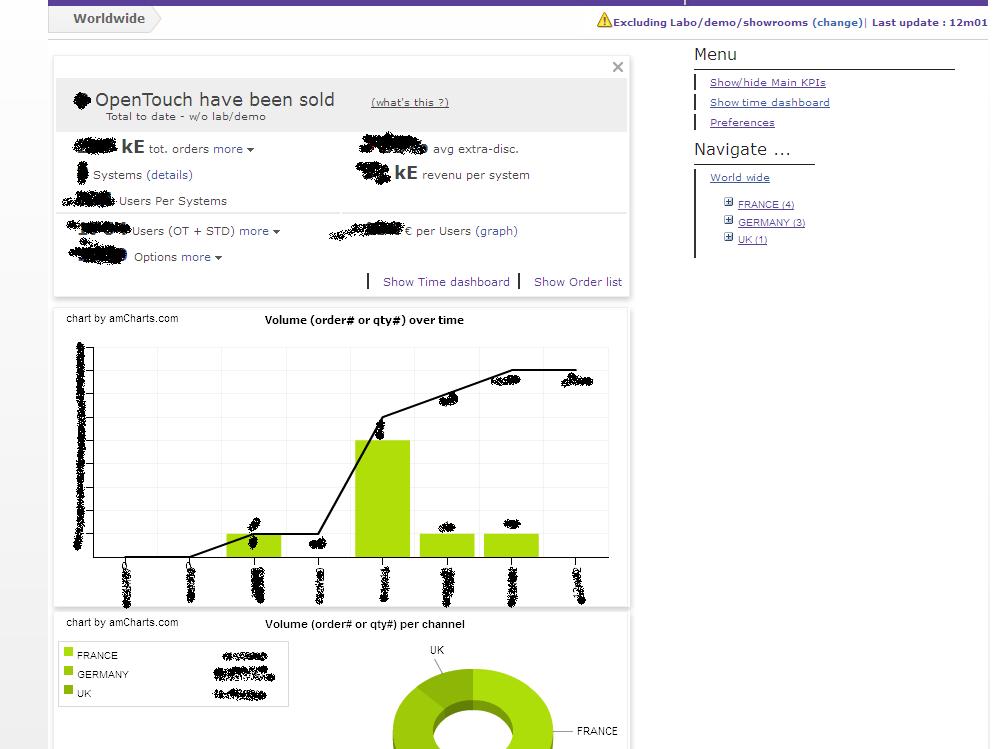Change the Labo/demo exclusion setting
The width and height of the screenshot is (998, 749).
pos(837,22)
